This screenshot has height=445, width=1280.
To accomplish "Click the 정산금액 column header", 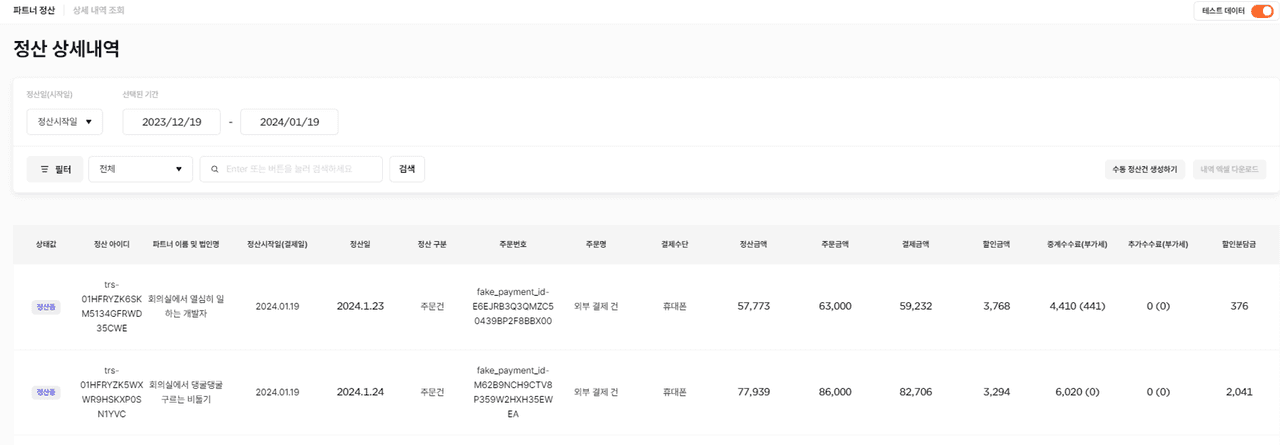I will pos(753,244).
